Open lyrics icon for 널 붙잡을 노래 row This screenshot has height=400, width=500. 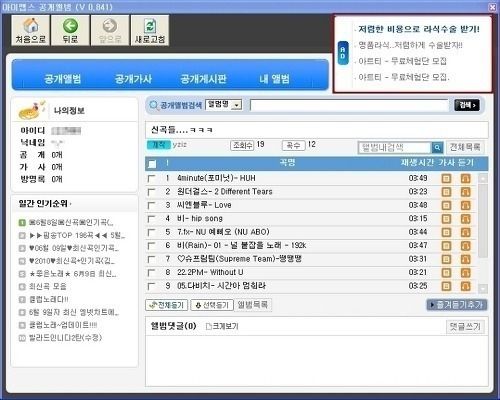[x=446, y=246]
